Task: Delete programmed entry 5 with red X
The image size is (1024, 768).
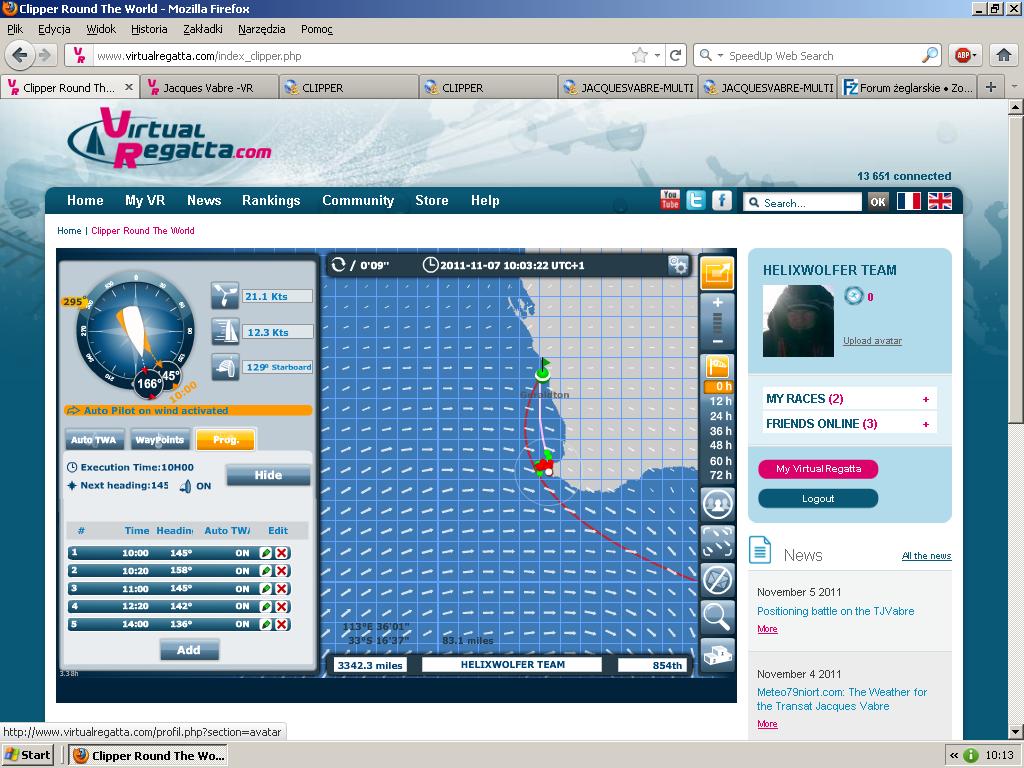Action: click(282, 625)
